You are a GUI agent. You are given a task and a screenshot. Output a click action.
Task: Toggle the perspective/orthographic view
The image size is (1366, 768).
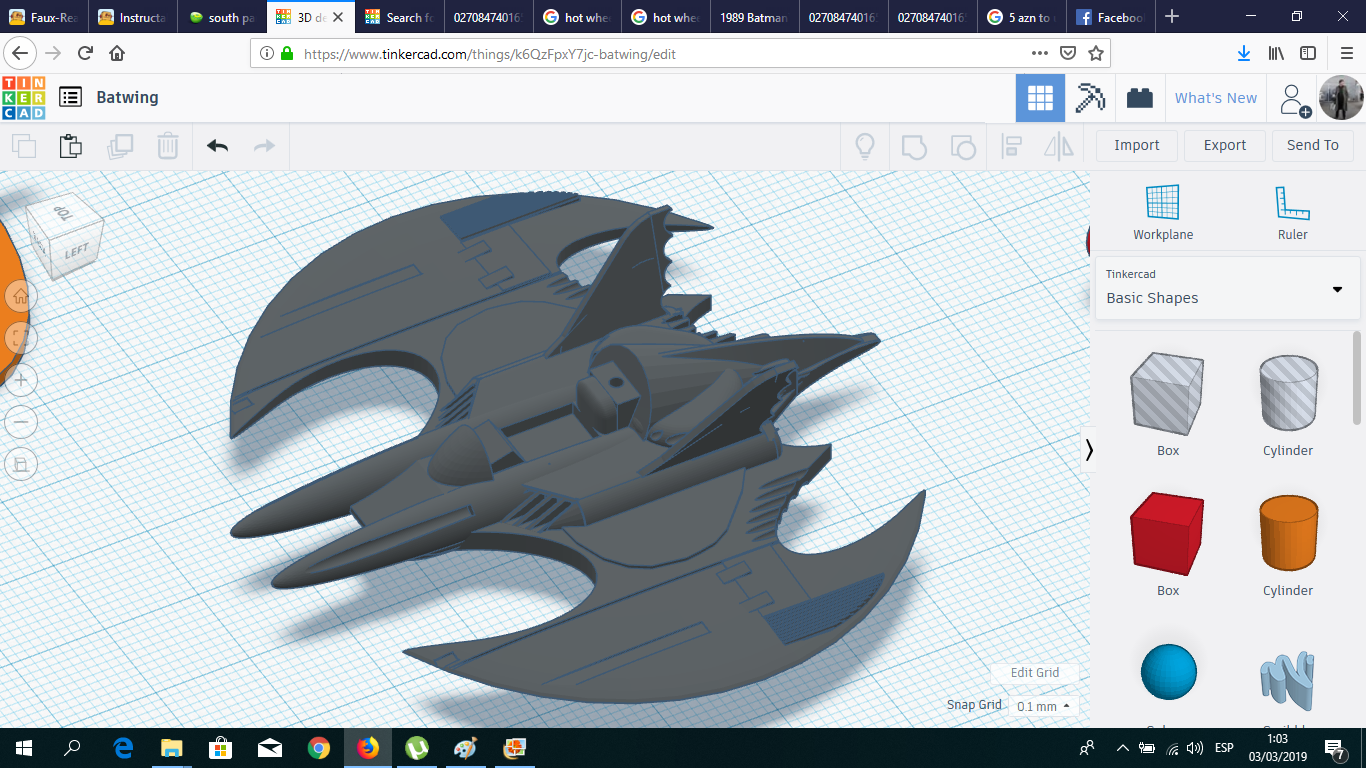[21, 464]
